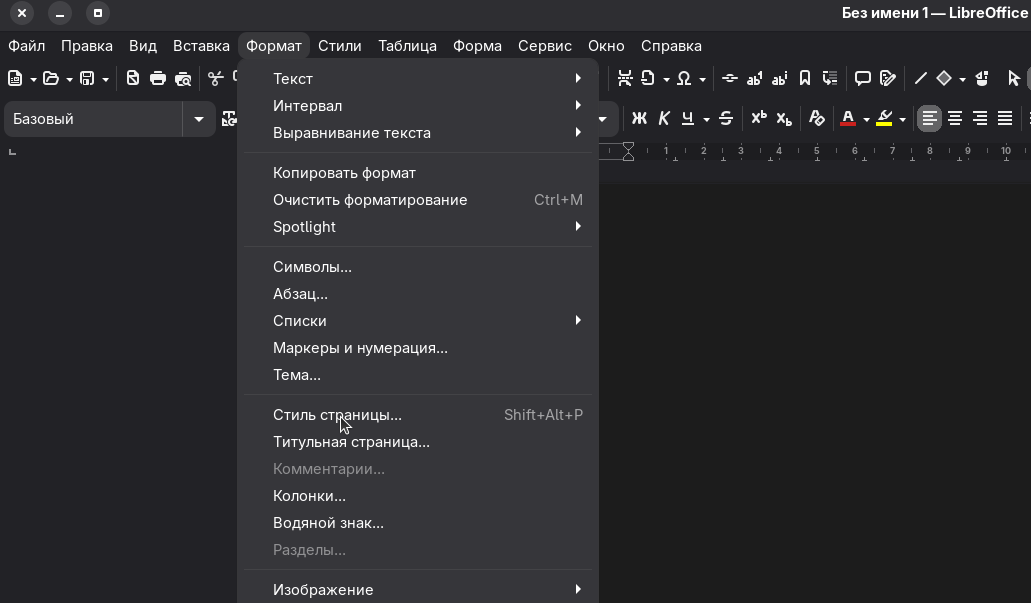Toggle strikethrough formatting
This screenshot has width=1031, height=603.
click(726, 118)
